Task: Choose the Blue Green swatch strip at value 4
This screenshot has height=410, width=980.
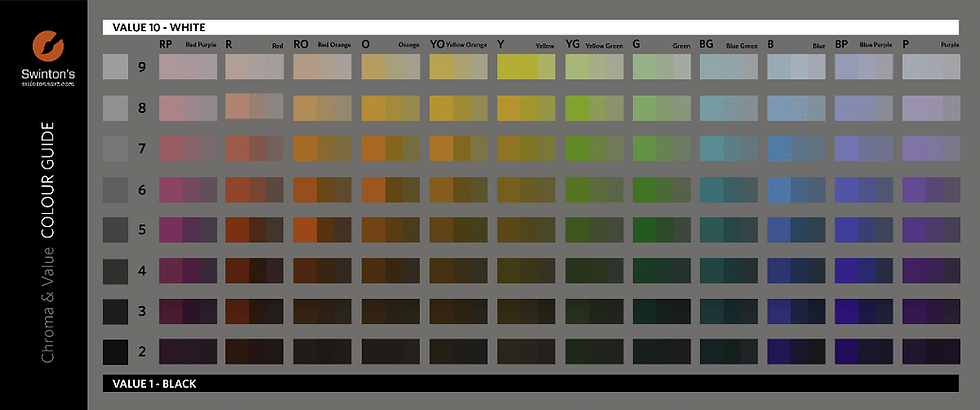Action: tap(729, 271)
